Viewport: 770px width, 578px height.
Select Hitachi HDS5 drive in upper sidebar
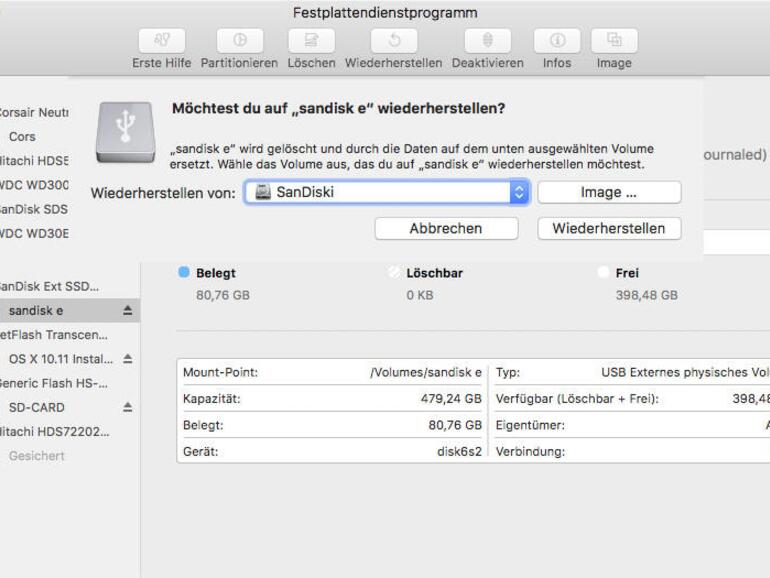34,161
